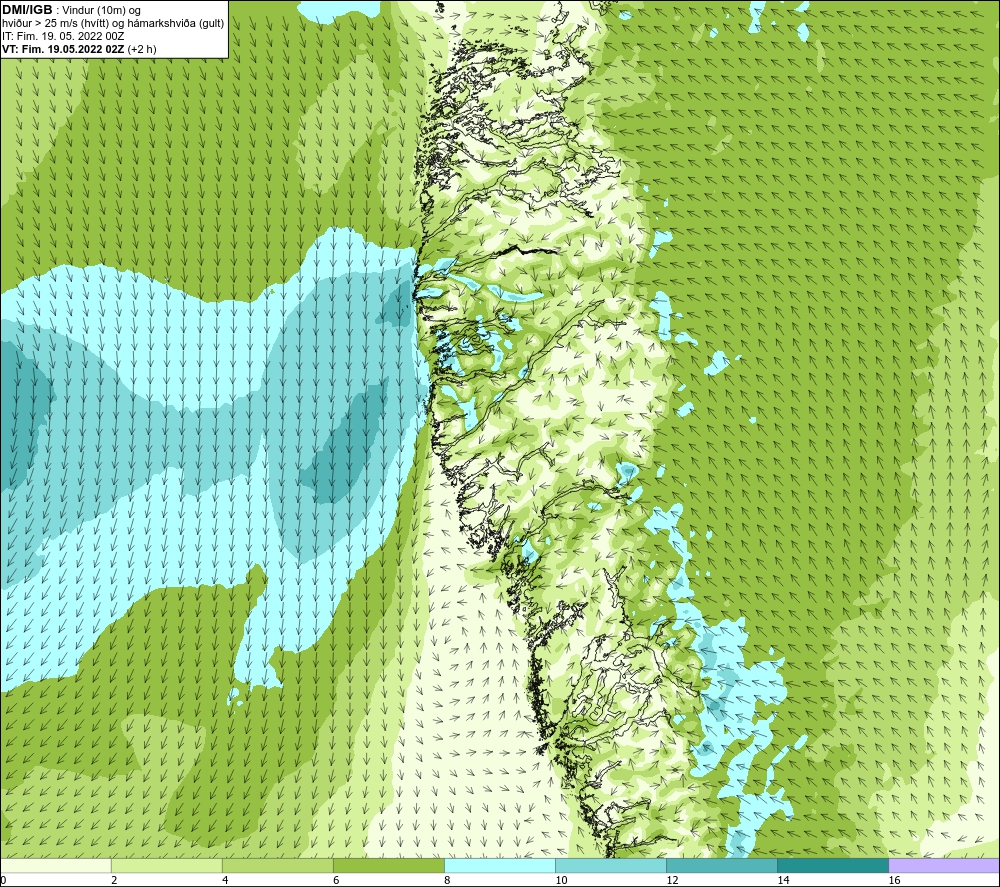Image resolution: width=1000 pixels, height=887 pixels.
Task: Click the 'Vindur (10m) og' label
Action: (x=103, y=10)
